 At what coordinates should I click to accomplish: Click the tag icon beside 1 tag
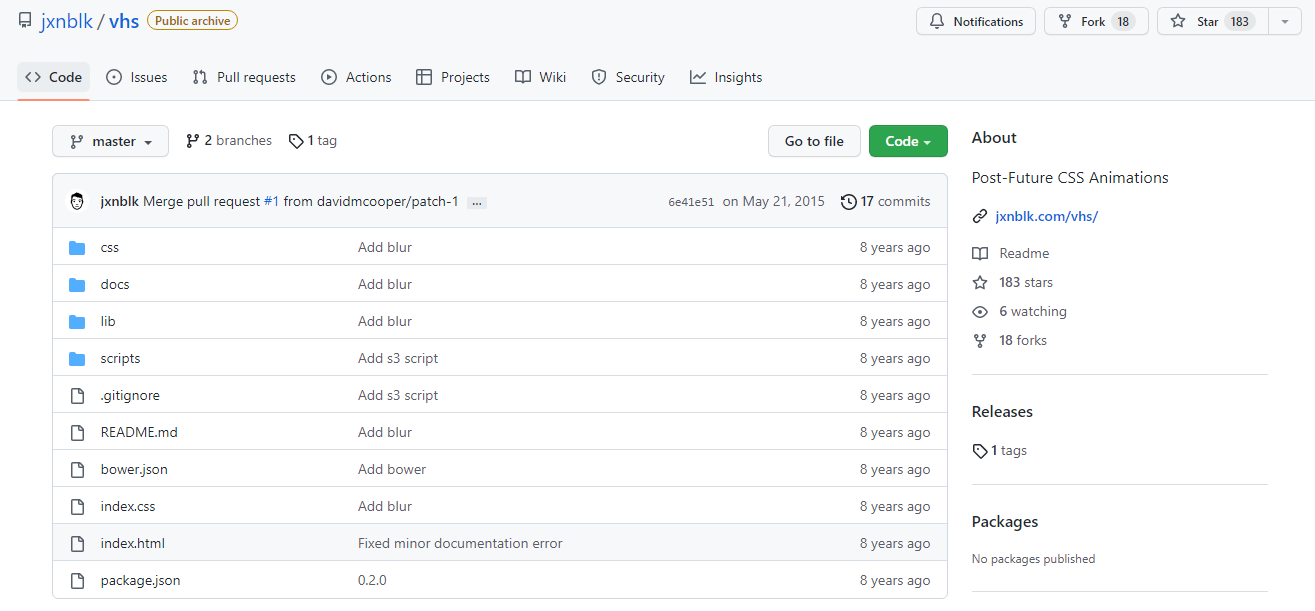[296, 140]
